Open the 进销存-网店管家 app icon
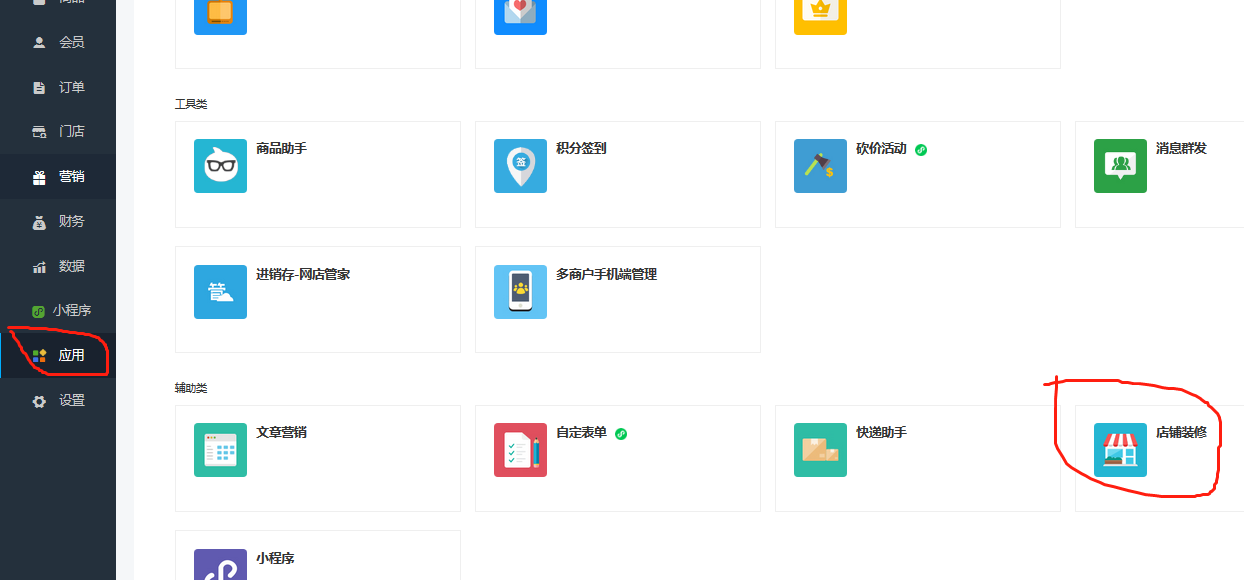Image resolution: width=1244 pixels, height=580 pixels. pyautogui.click(x=220, y=292)
